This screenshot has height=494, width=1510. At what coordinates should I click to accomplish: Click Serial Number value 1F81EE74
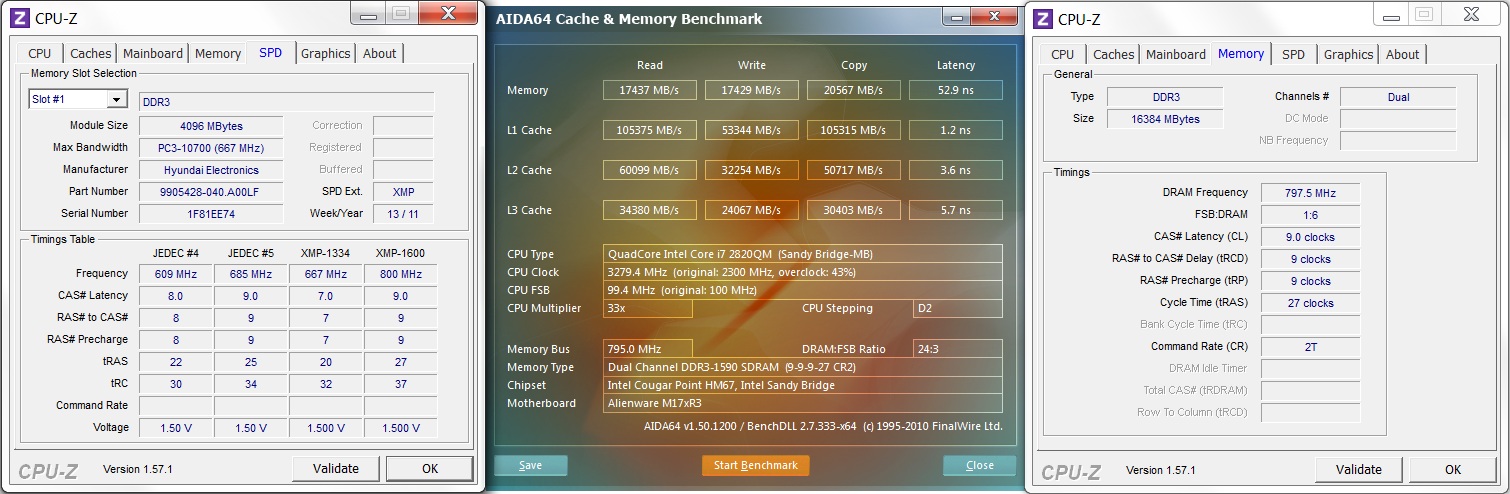(212, 214)
